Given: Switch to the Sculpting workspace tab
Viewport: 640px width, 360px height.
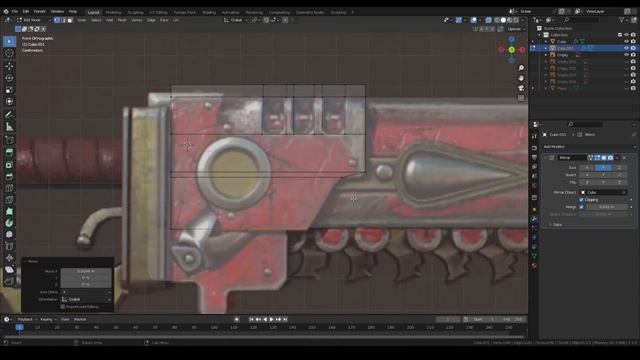Looking at the screenshot, I should [x=135, y=12].
